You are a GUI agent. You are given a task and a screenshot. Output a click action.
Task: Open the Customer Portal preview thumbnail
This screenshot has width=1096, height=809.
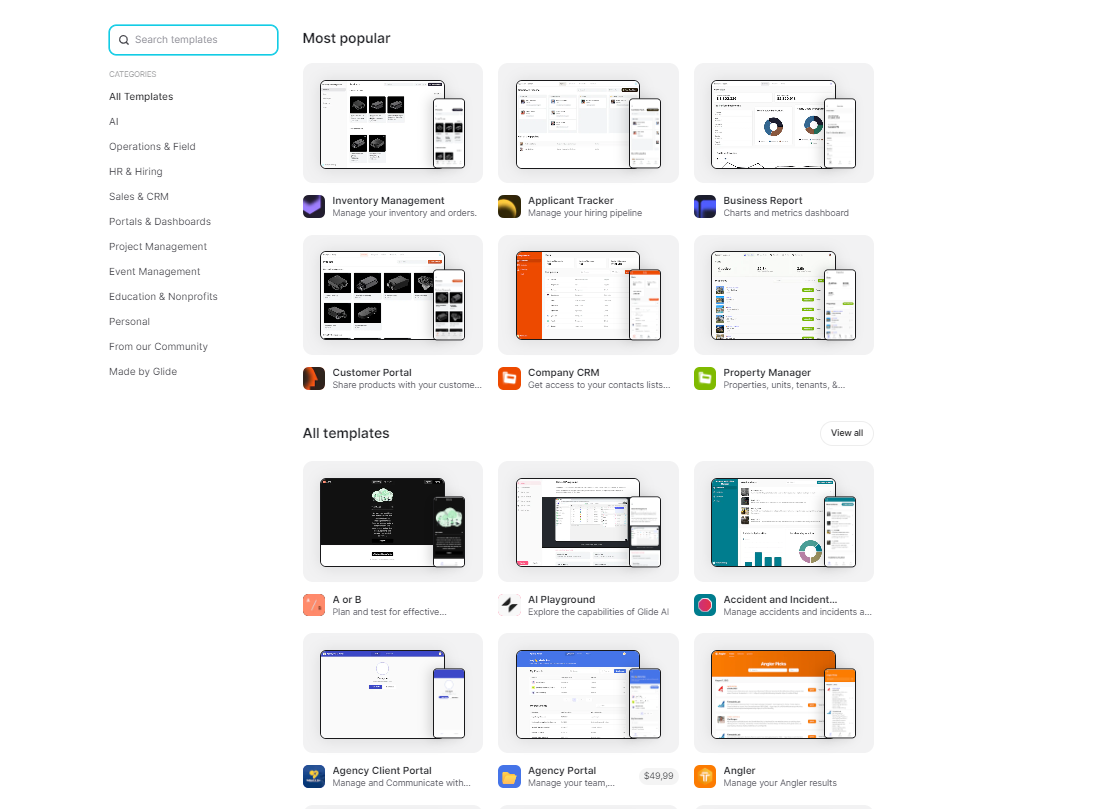point(393,295)
